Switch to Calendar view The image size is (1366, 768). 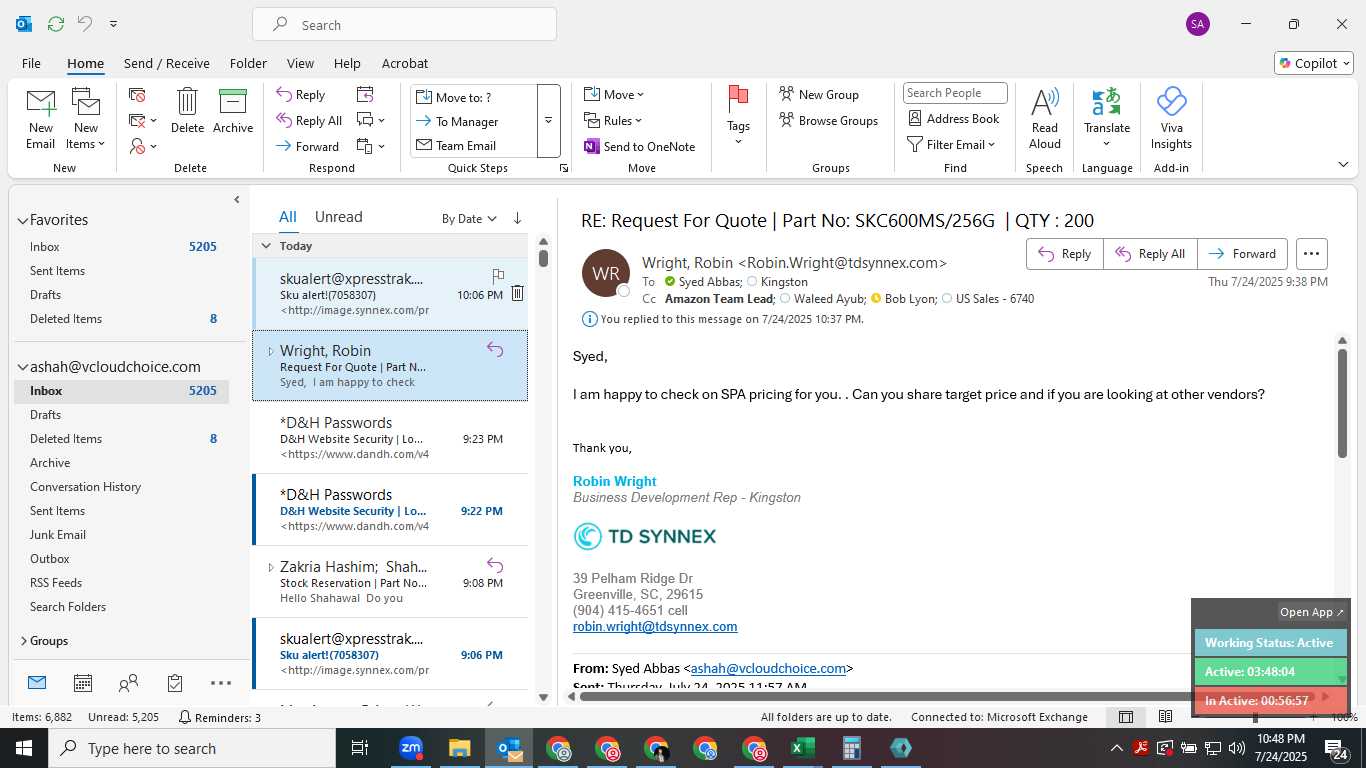pyautogui.click(x=83, y=683)
